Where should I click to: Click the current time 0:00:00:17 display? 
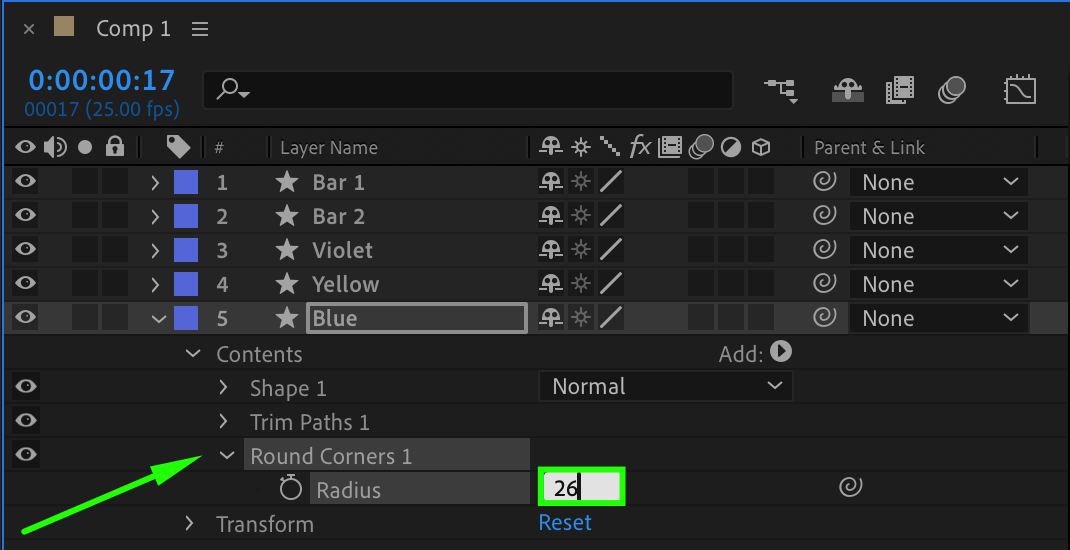point(101,80)
